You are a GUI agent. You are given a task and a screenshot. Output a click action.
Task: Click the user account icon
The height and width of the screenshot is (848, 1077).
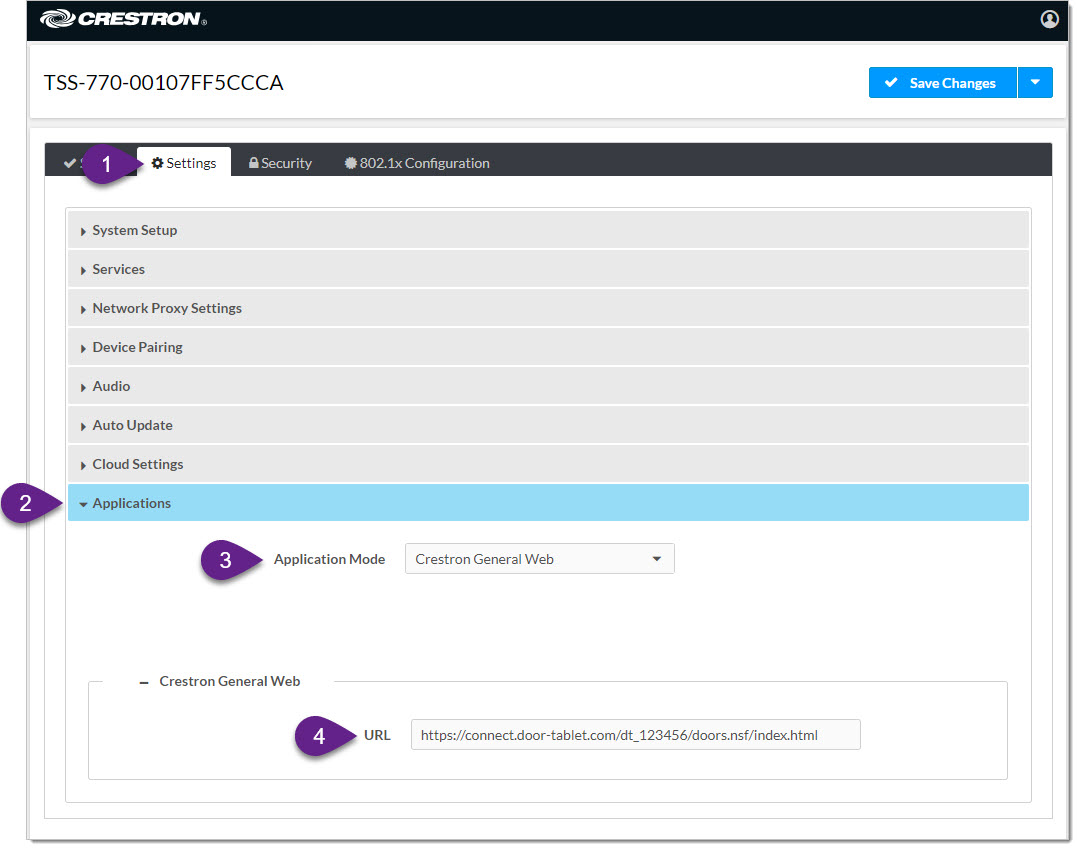pos(1049,19)
